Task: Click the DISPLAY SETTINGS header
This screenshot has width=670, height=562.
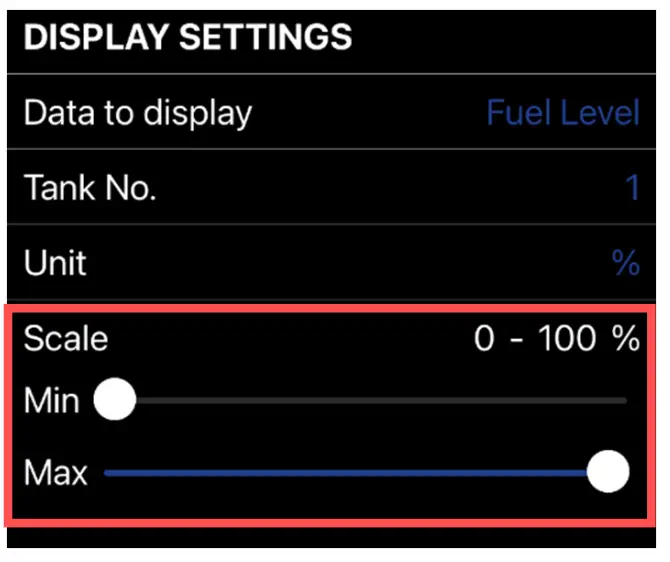Action: tap(187, 37)
